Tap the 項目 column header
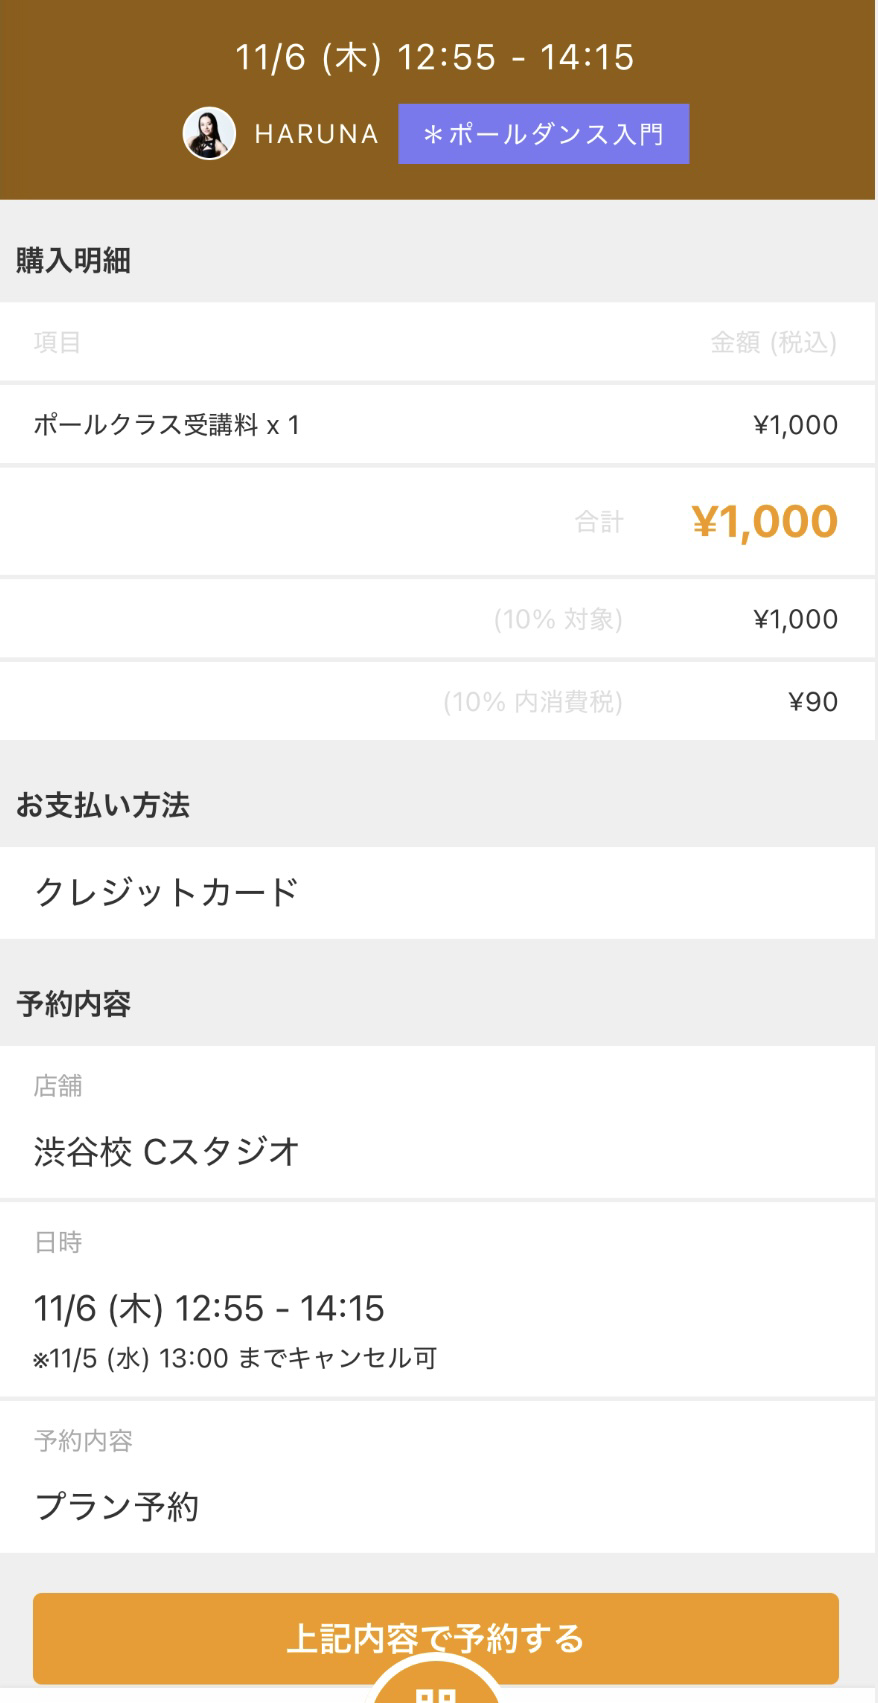878x1703 pixels. [x=57, y=343]
